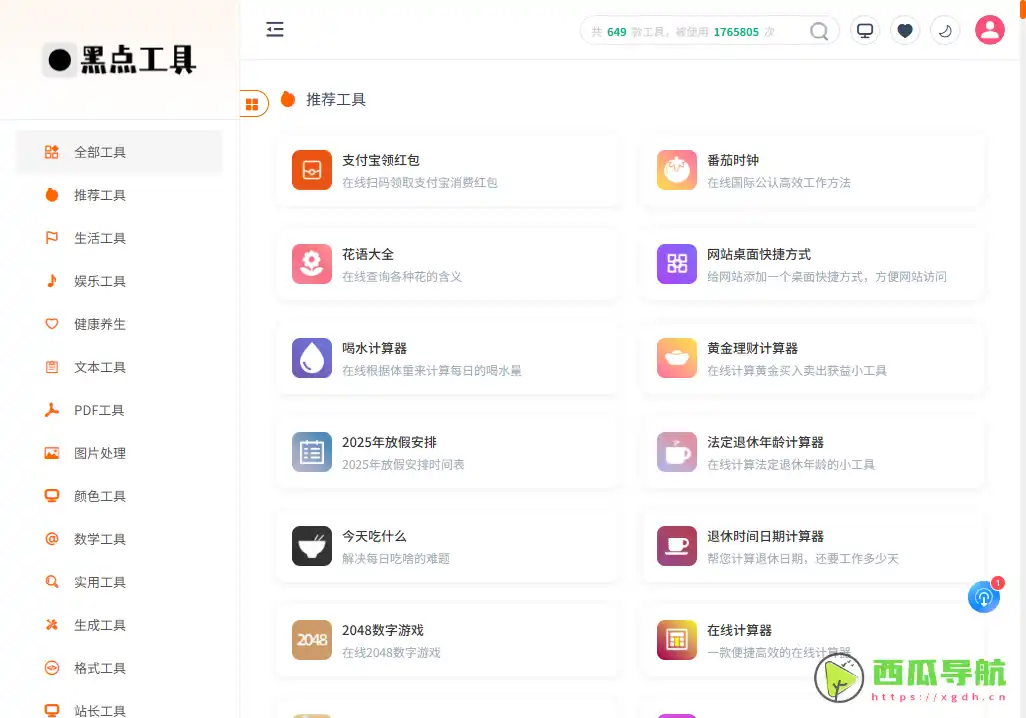Open the 支付宝领红包 title link
Screen dimensions: 1026x718
[x=381, y=160]
